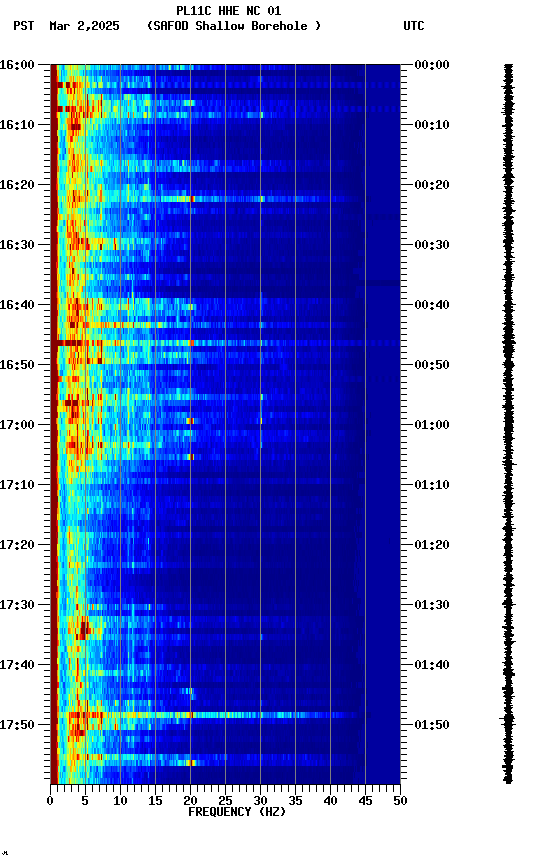Click the 15 Hz frequency axis label
This screenshot has width=552, height=864.
155,801
